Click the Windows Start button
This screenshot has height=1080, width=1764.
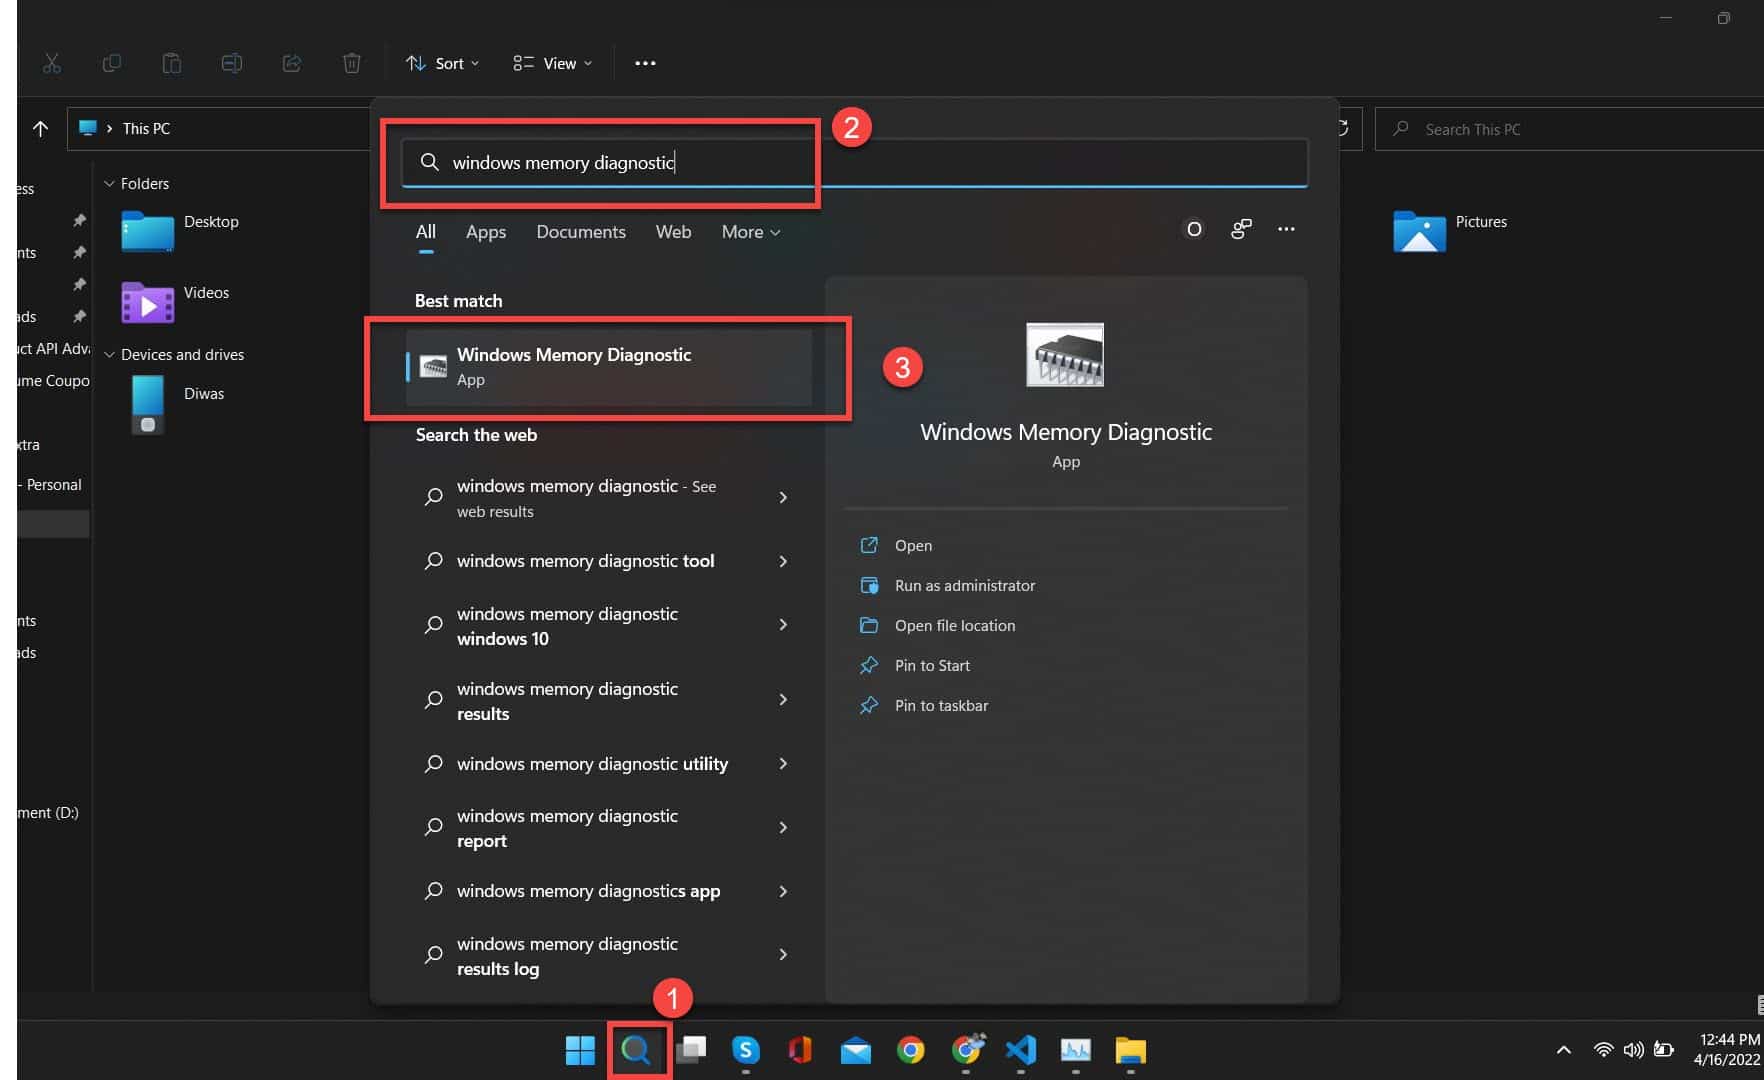(x=580, y=1050)
